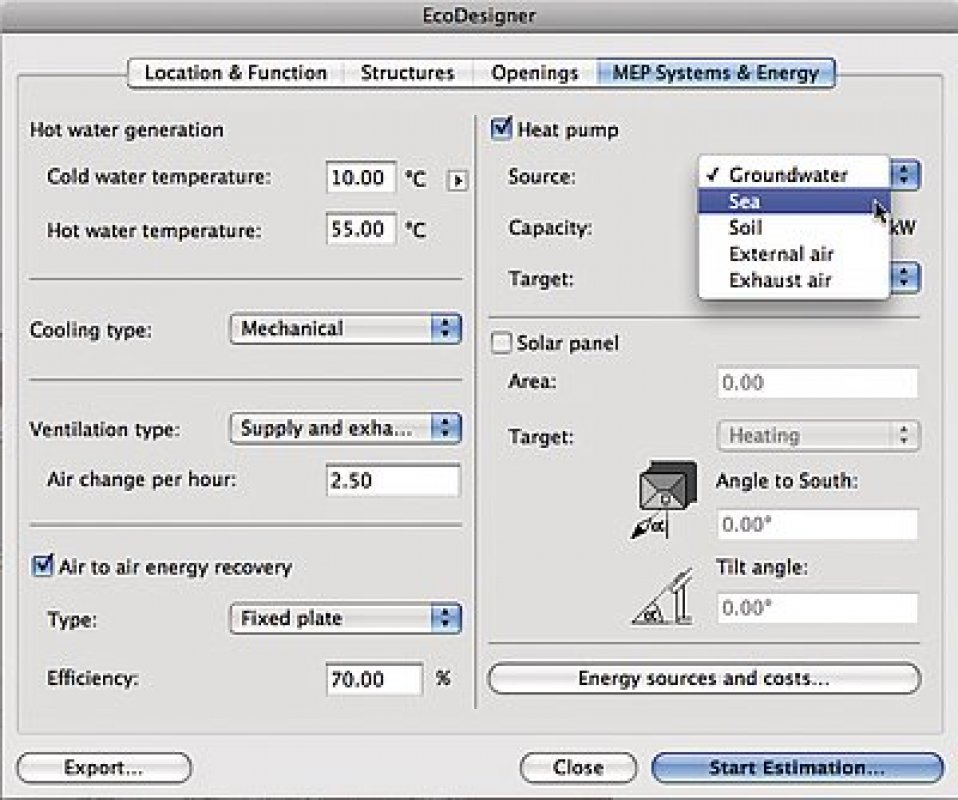Click the Heat pump Source dropdown arrows

tap(905, 175)
